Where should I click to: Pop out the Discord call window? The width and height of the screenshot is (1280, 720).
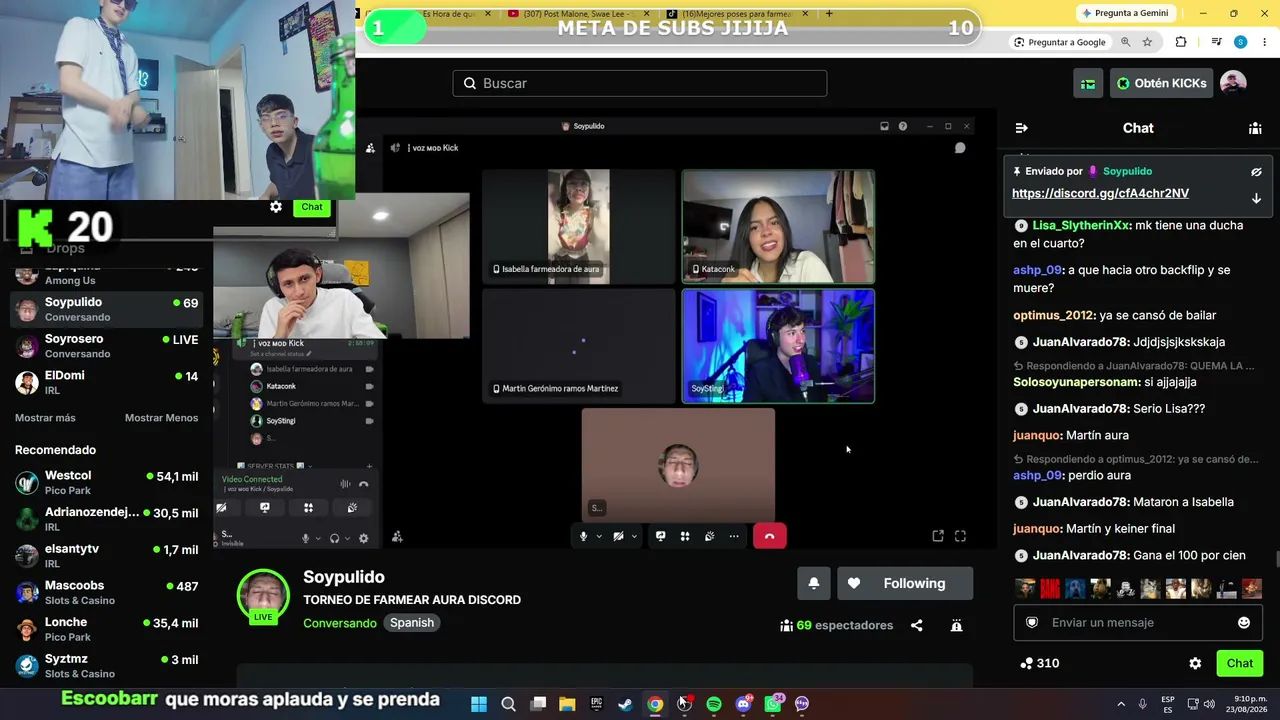938,536
